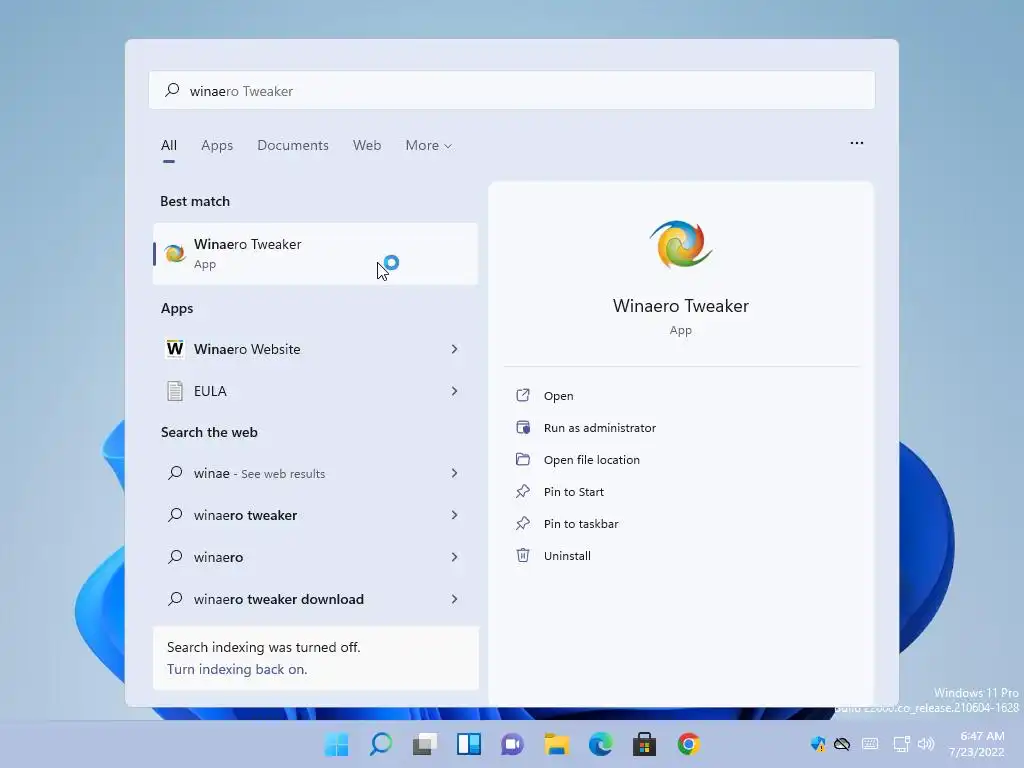Switch to the Apps filter tab
Image resolution: width=1024 pixels, height=768 pixels.
click(x=217, y=145)
